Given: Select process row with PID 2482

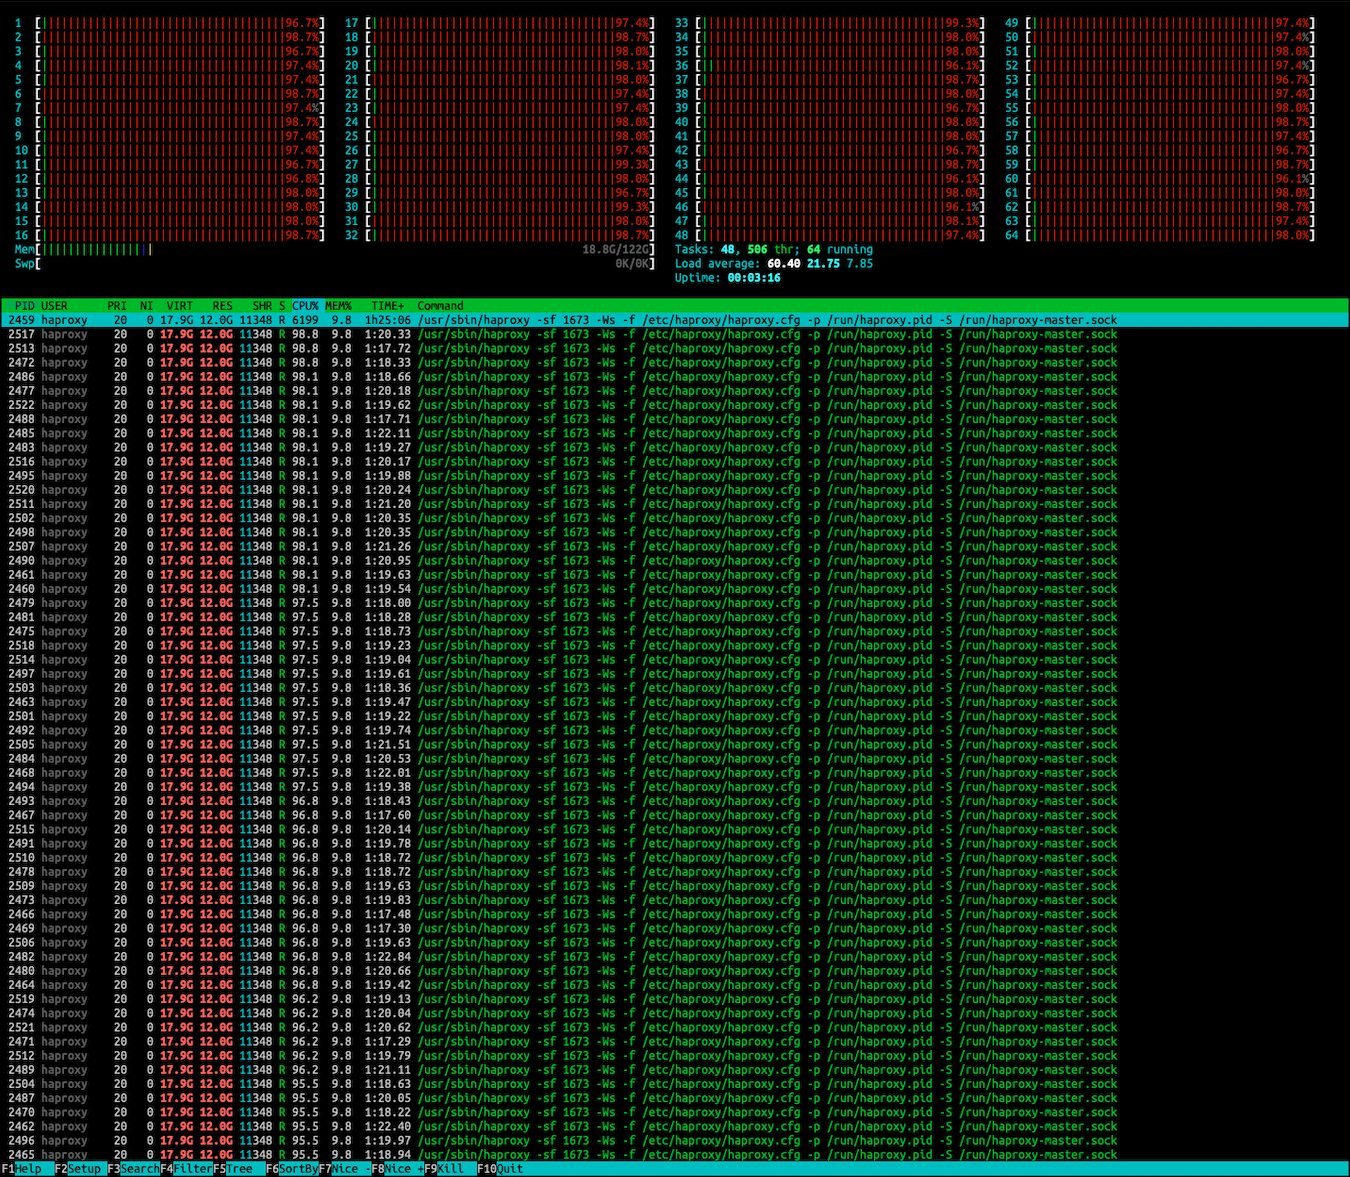Looking at the screenshot, I should pyautogui.click(x=674, y=956).
